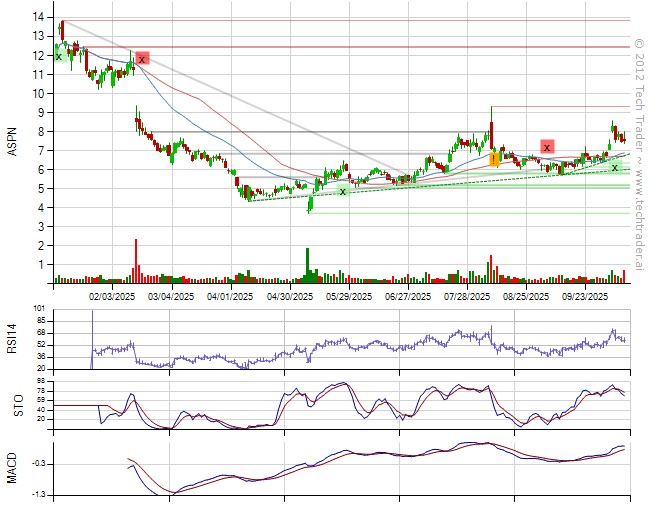The height and width of the screenshot is (514, 657).
Task: Click the green x marker at chart's far left
Action: point(58,56)
